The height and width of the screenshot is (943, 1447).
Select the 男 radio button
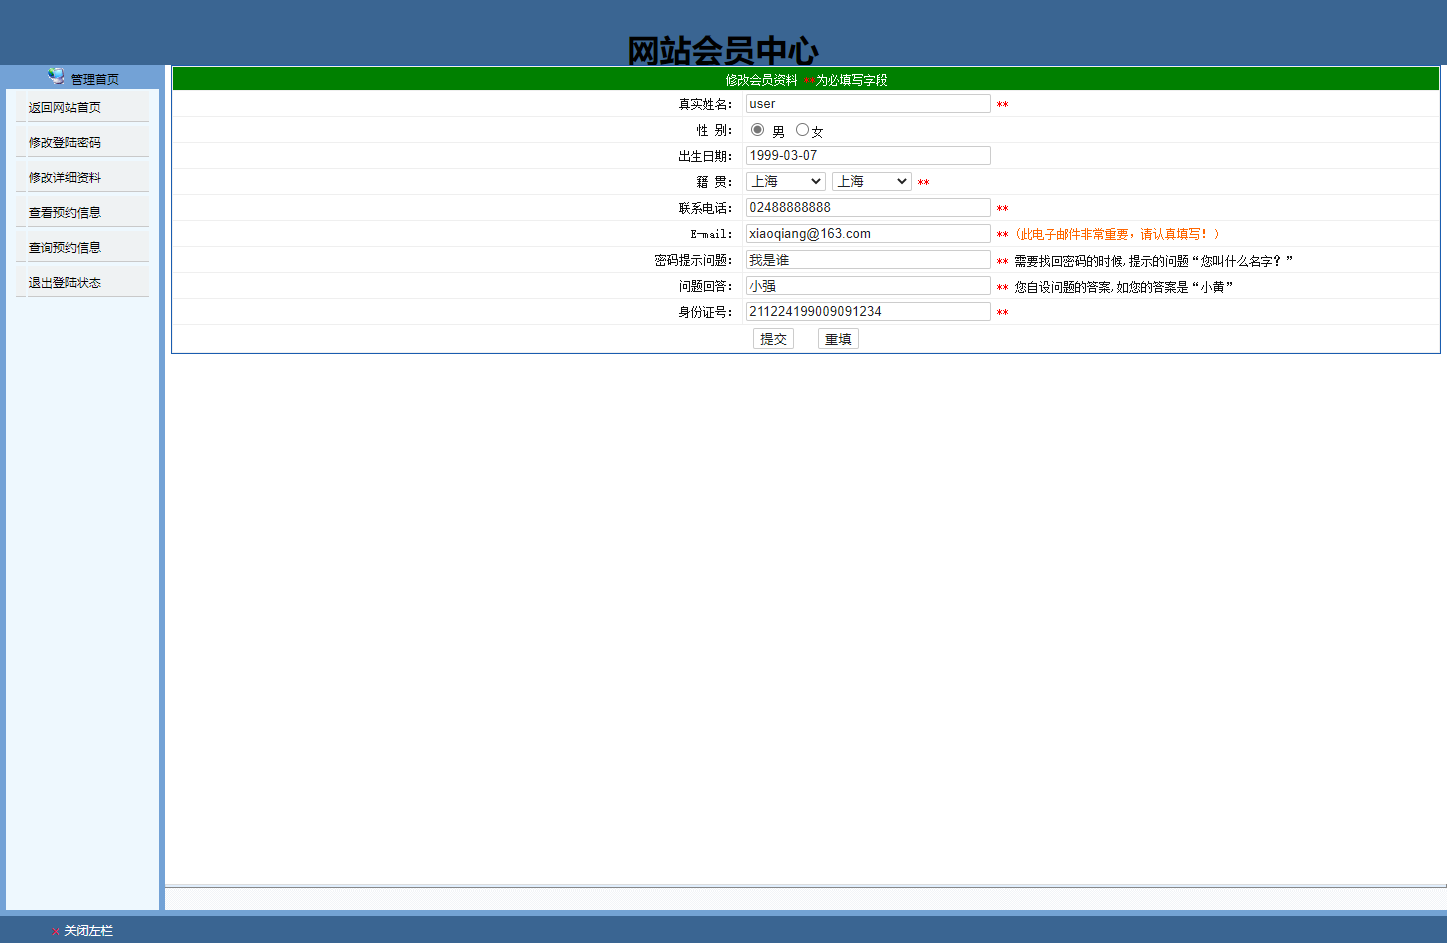757,130
